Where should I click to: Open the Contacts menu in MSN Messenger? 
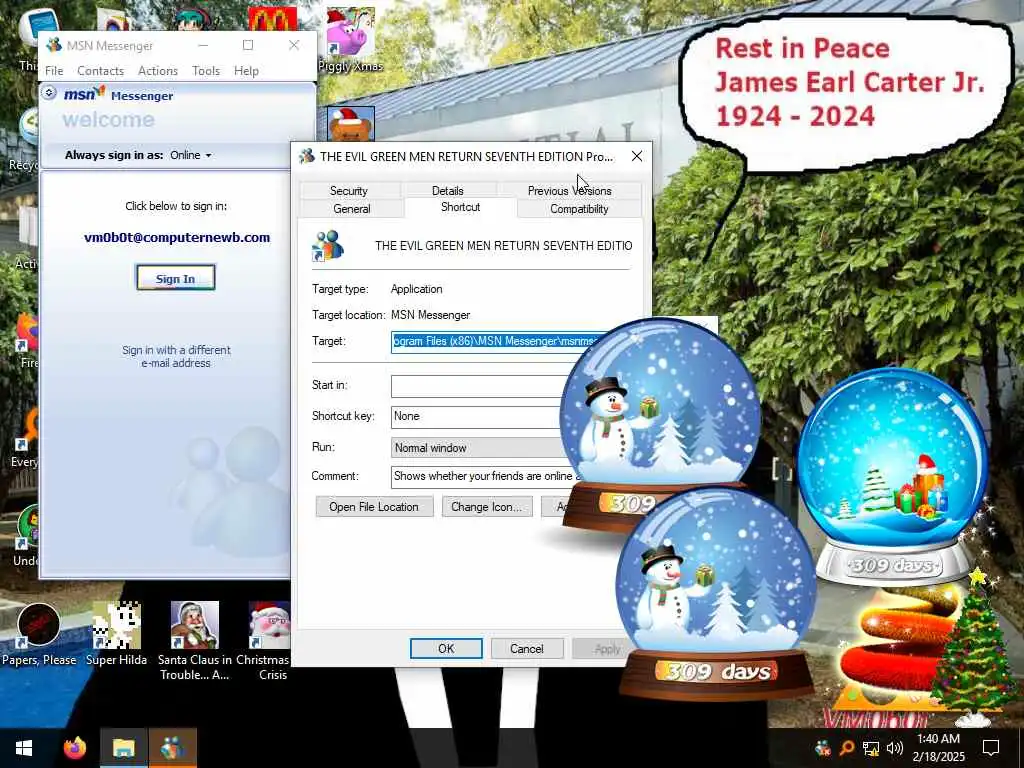click(x=101, y=71)
